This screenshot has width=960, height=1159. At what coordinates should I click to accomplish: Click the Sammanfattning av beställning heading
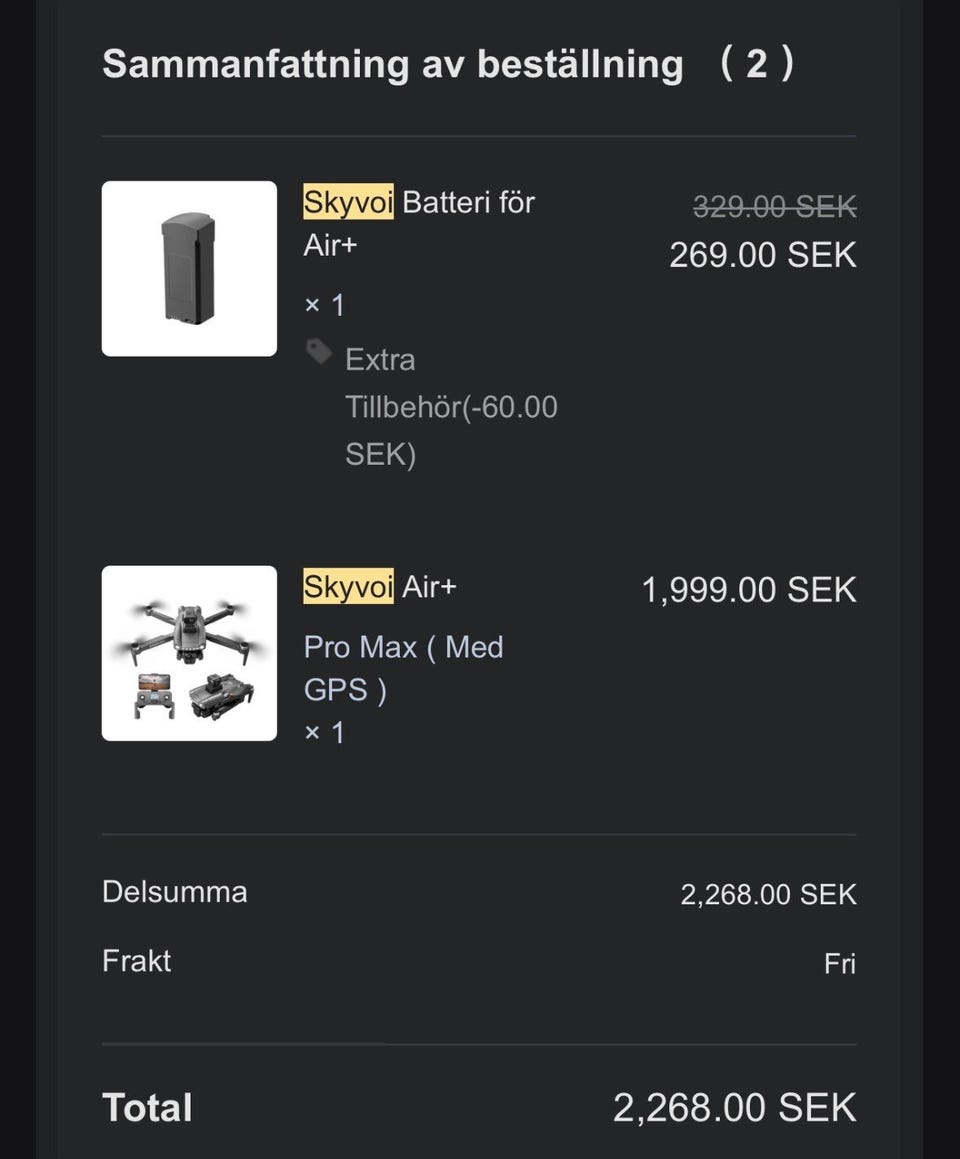point(392,65)
